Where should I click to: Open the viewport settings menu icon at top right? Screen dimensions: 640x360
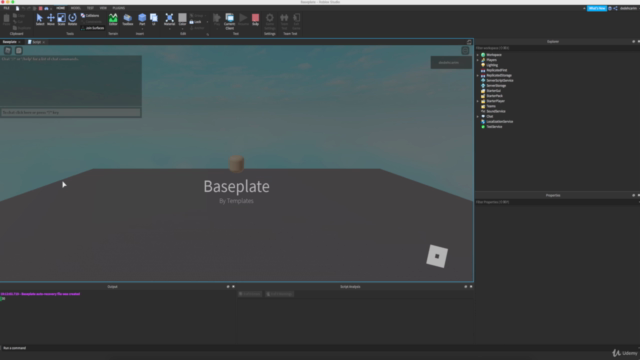pyautogui.click(x=465, y=51)
